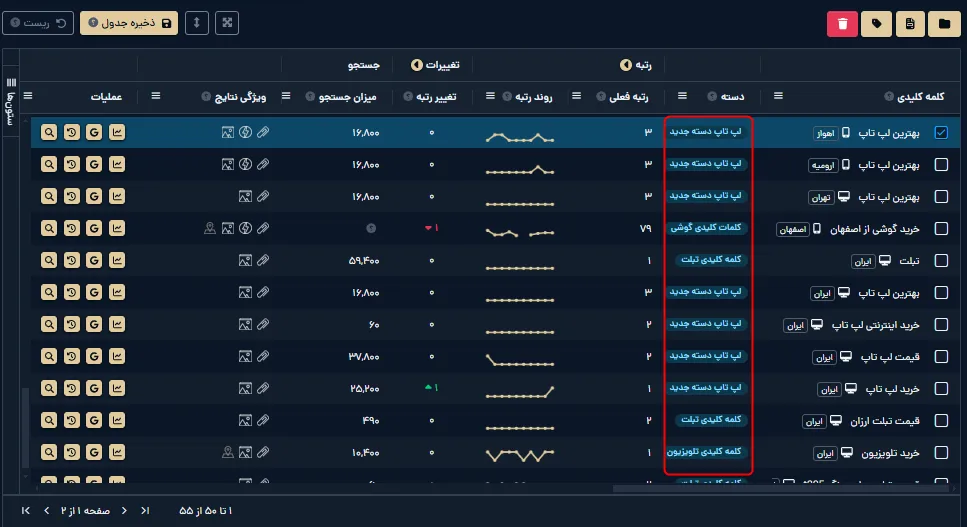967x527 pixels.
Task: Collapse the رتبه column group arrow
Action: coord(625,65)
